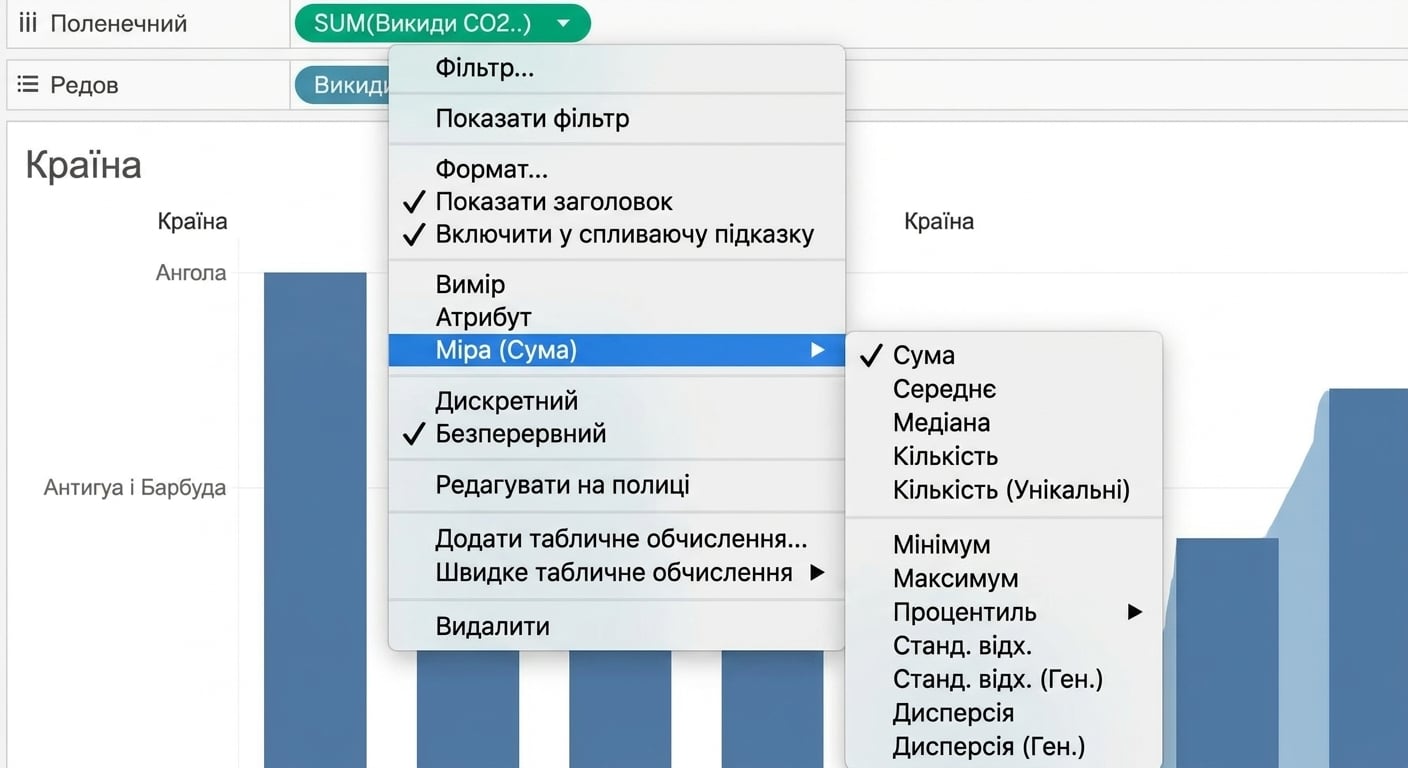The height and width of the screenshot is (768, 1408).
Task: Select Дисперсія (Ген.) aggregation
Action: tap(1004, 746)
